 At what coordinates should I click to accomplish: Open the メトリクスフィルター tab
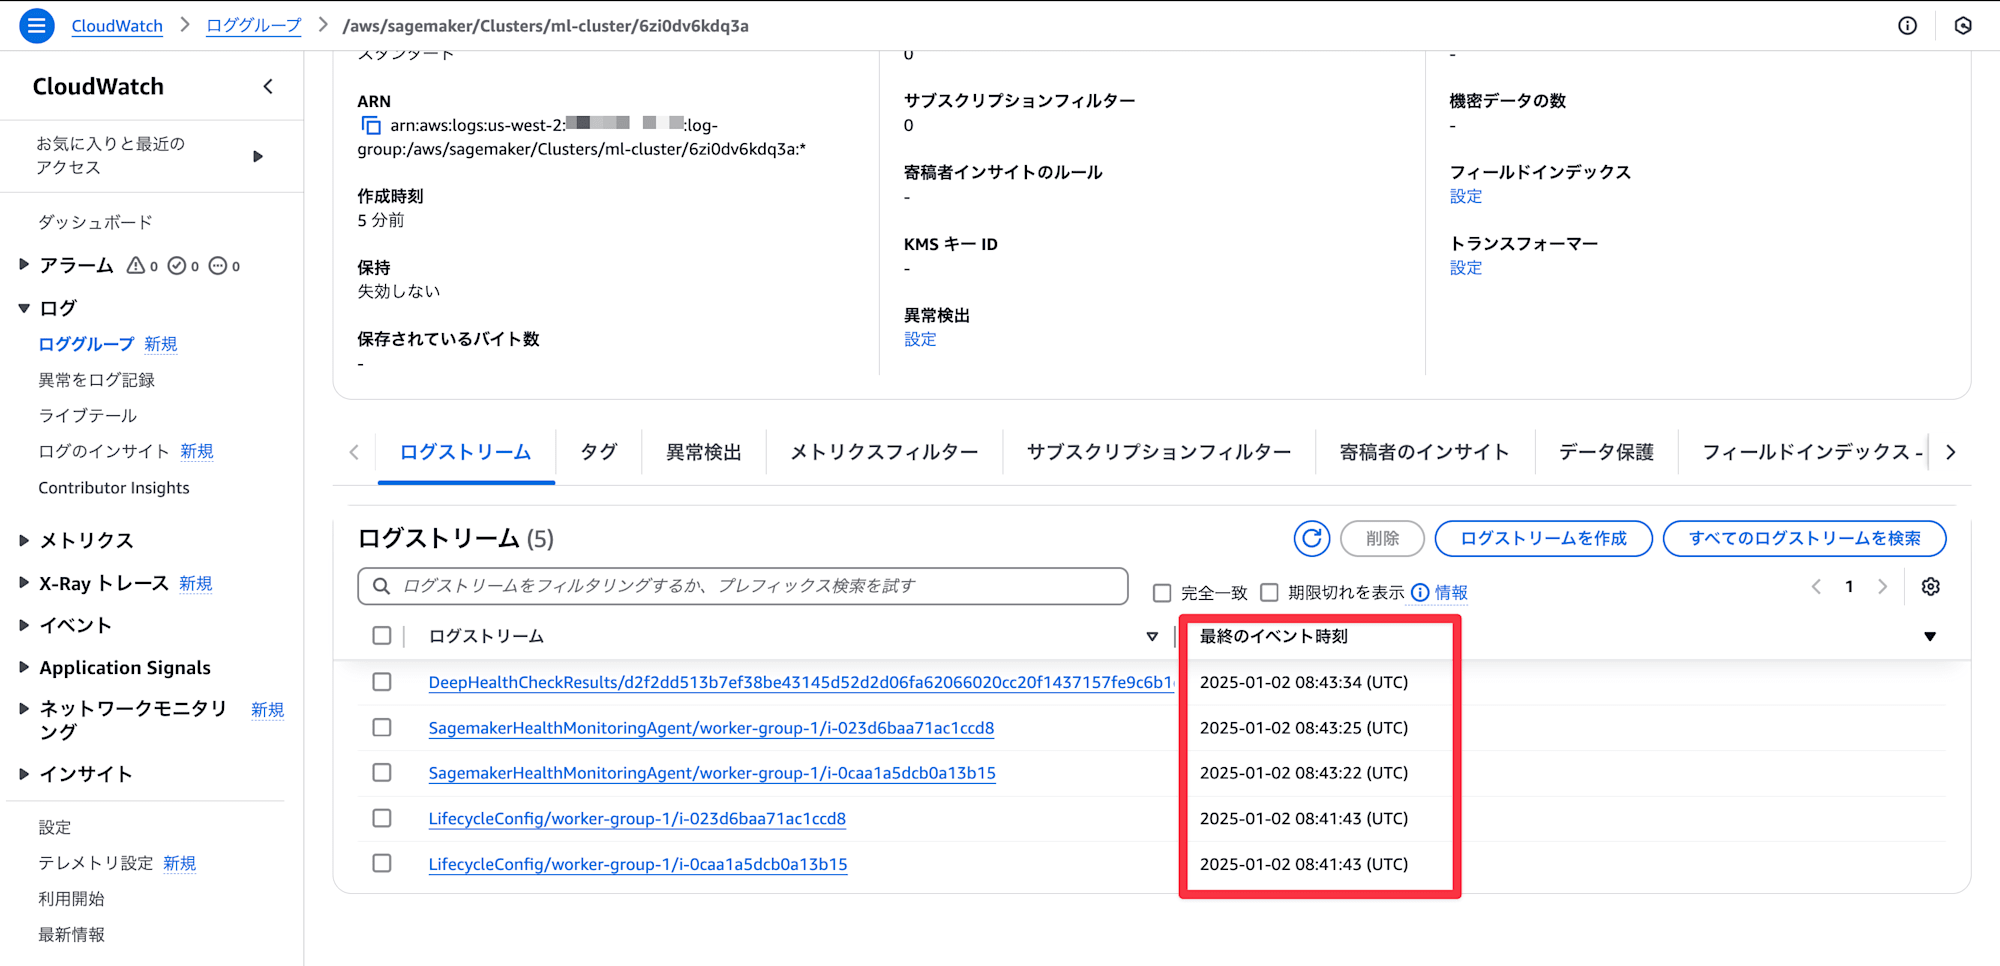pyautogui.click(x=884, y=452)
